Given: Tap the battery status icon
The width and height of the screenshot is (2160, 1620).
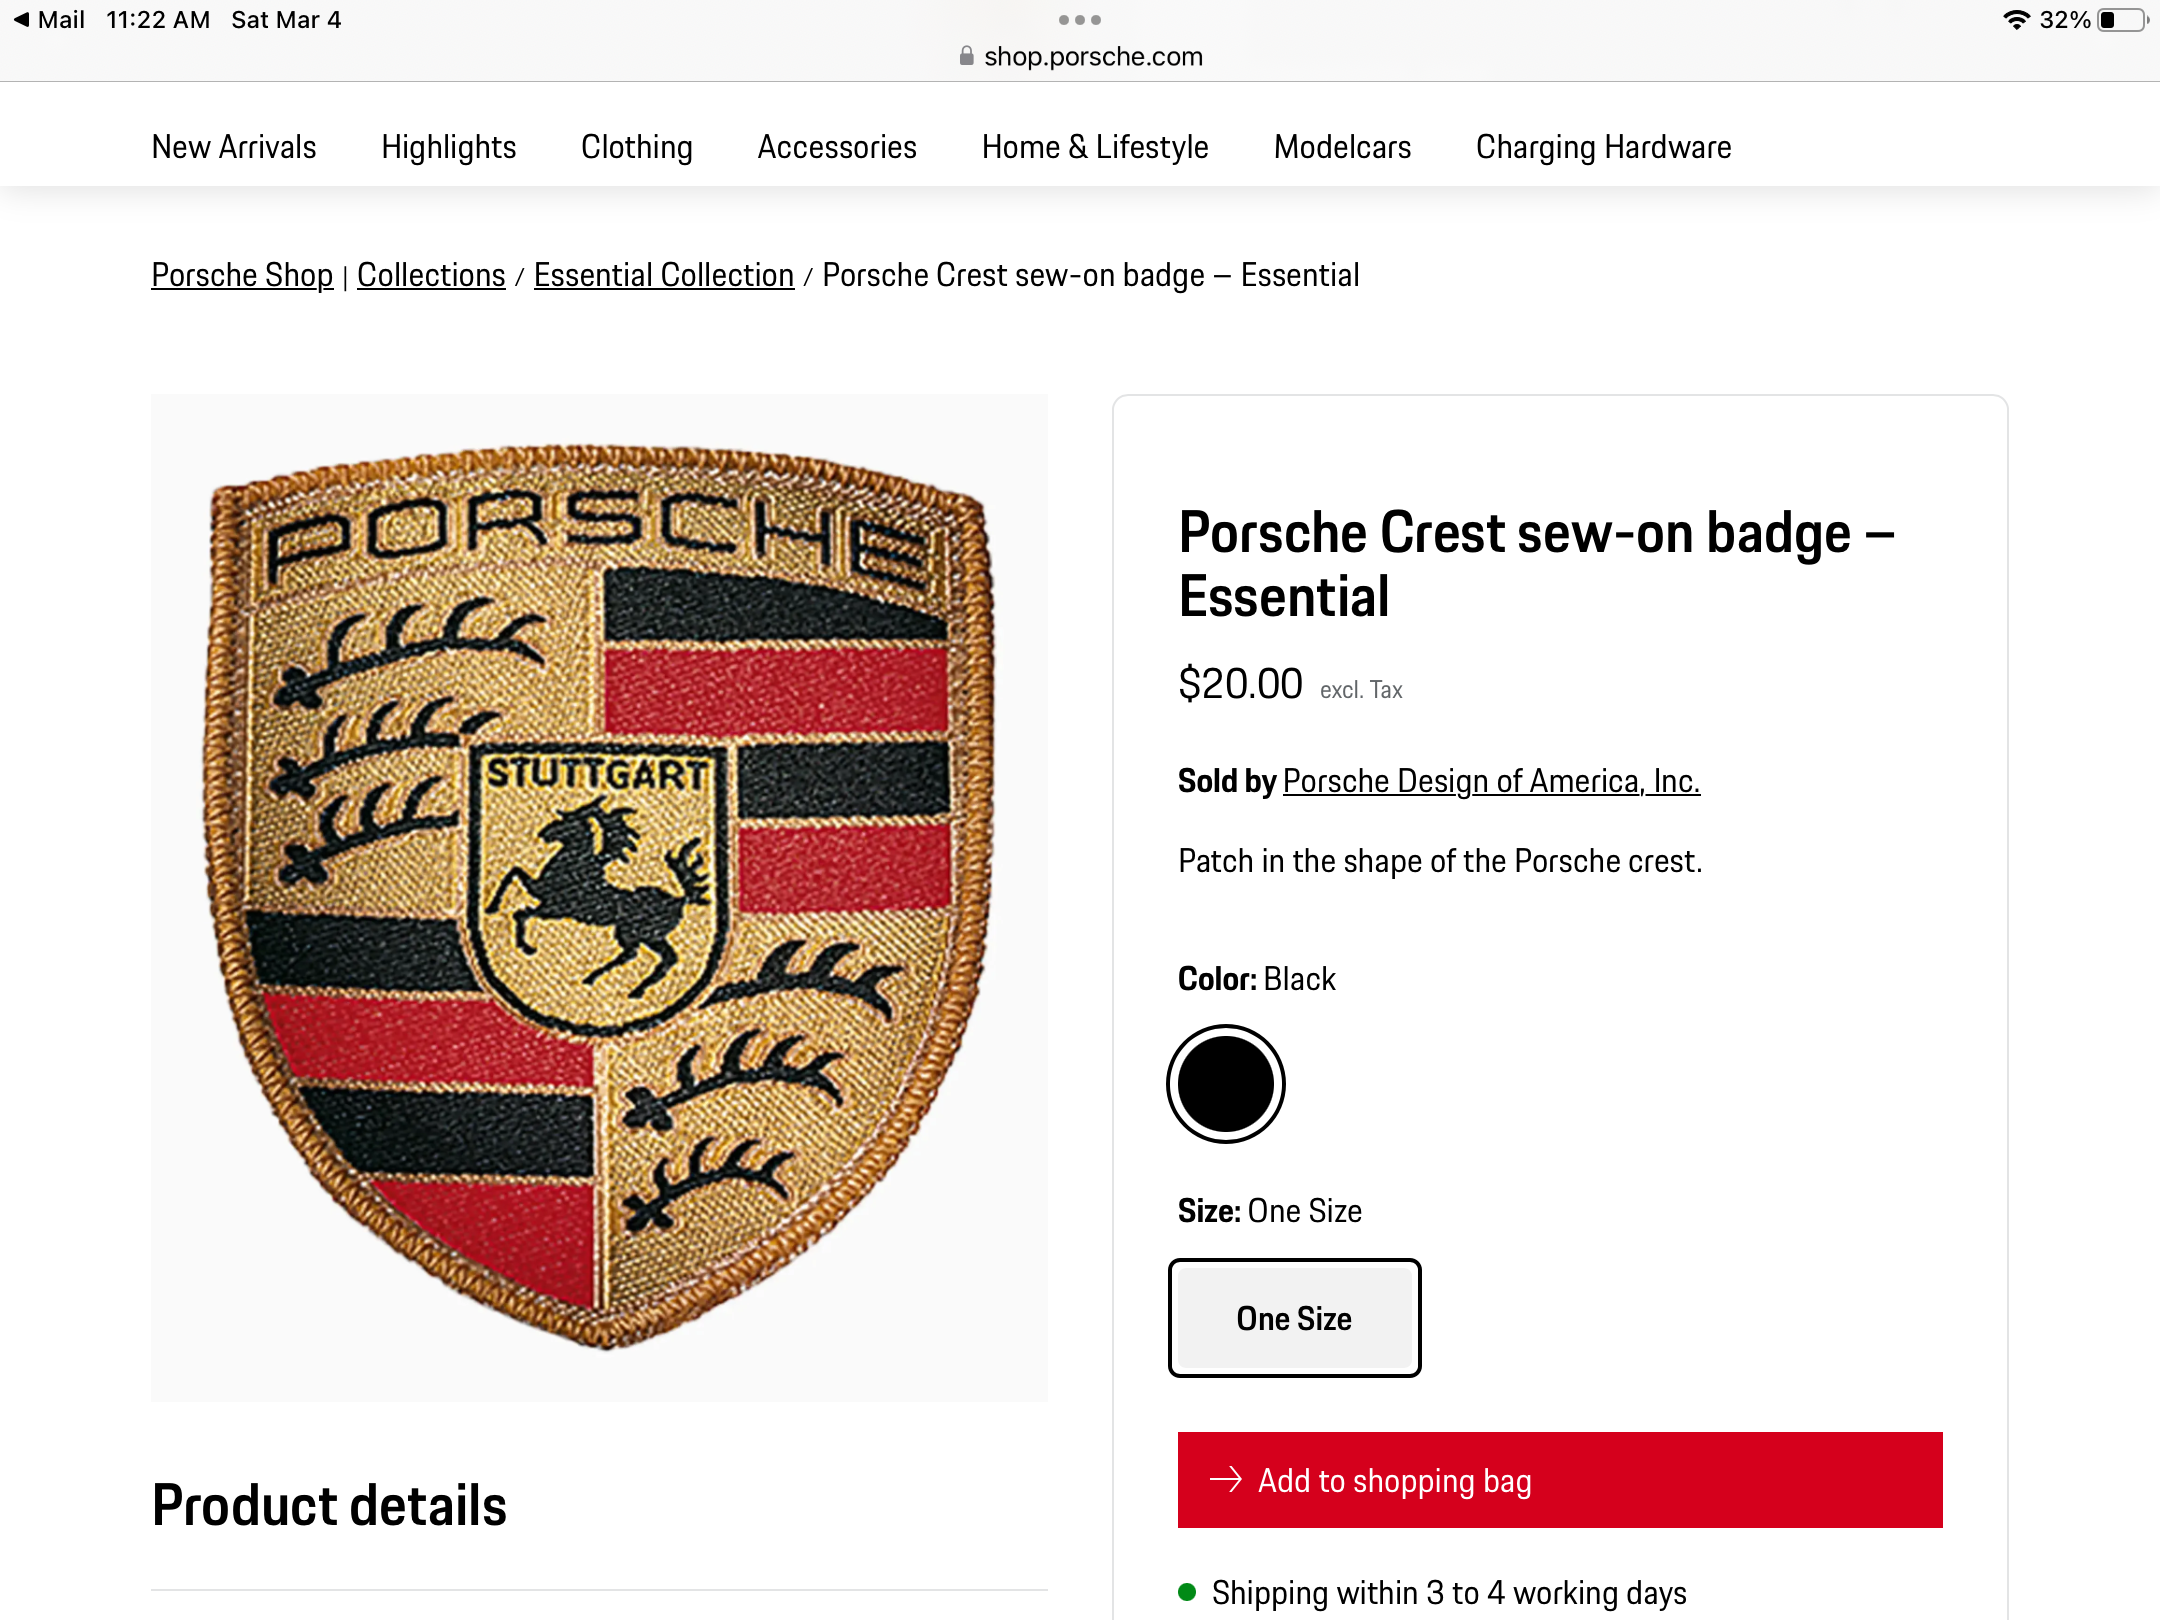Looking at the screenshot, I should click(x=2123, y=20).
